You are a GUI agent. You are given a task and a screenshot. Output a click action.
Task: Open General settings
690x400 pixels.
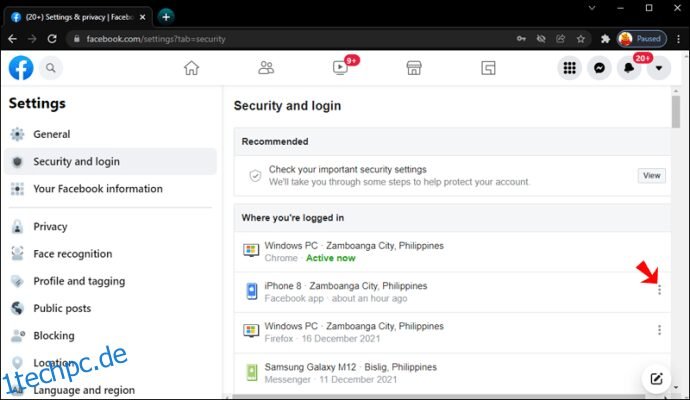click(x=110, y=134)
